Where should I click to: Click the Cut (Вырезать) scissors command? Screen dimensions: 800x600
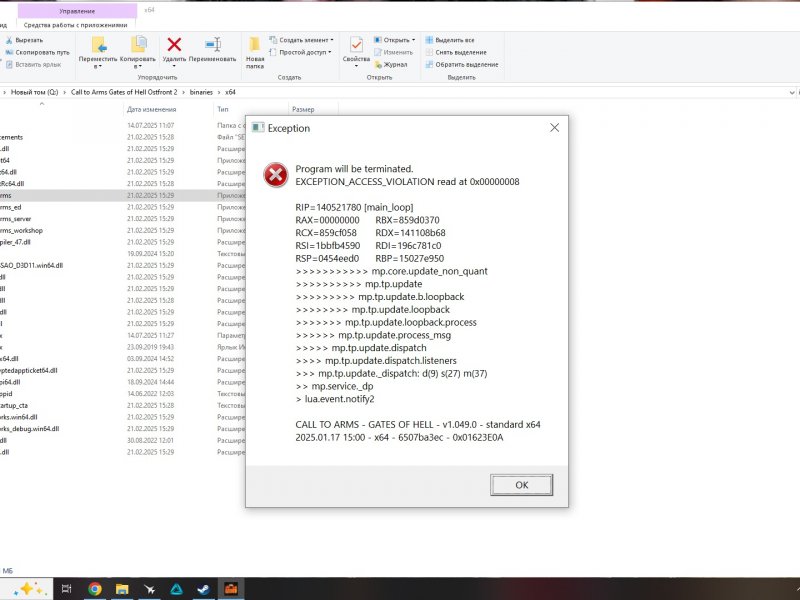[24, 40]
